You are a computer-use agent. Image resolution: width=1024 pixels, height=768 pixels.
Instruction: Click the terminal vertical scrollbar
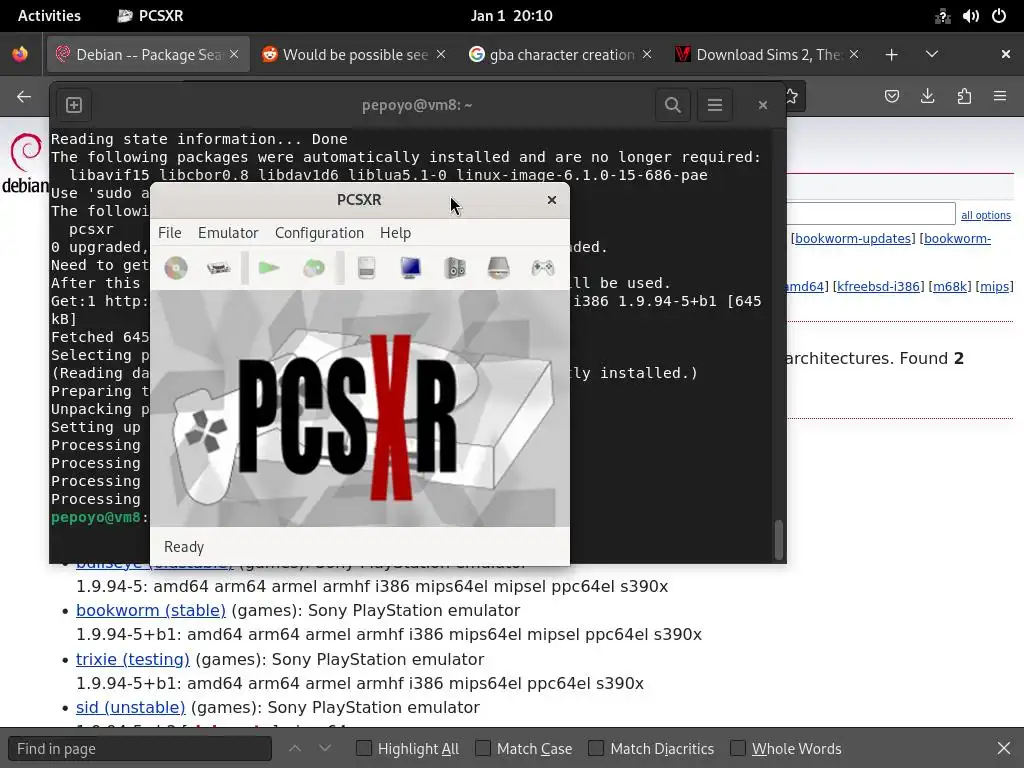click(x=778, y=540)
